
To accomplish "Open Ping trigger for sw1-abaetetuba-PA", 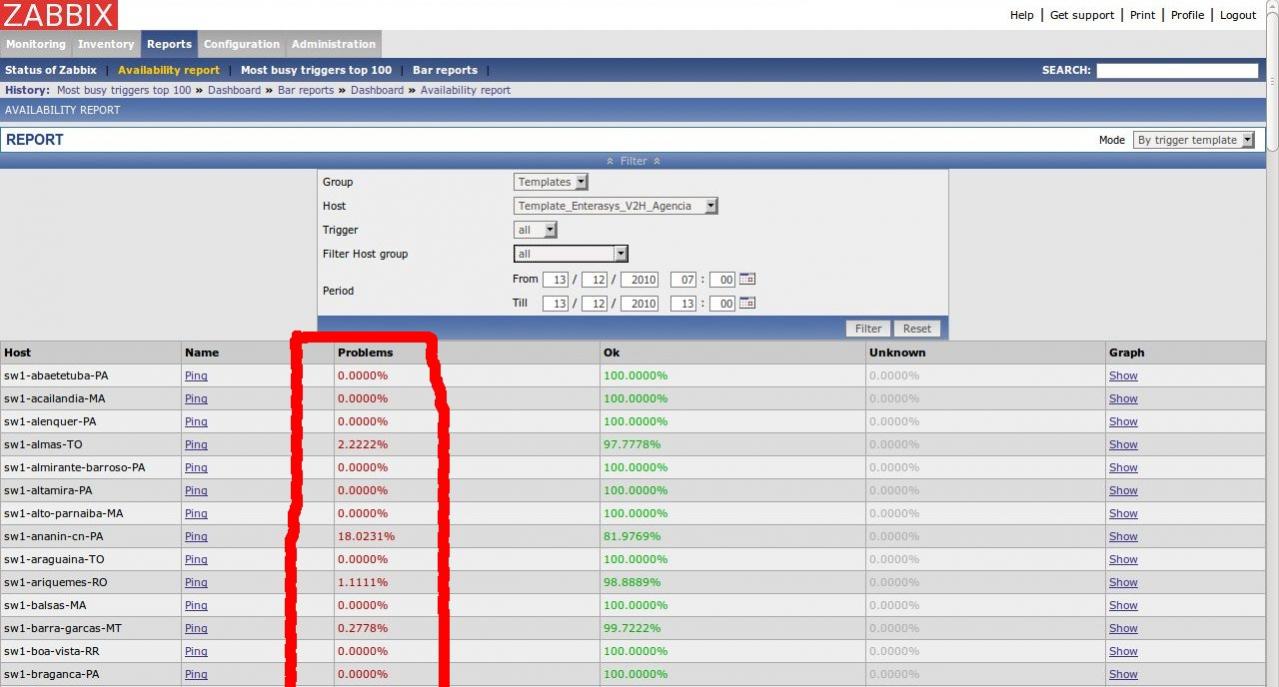I will point(196,376).
